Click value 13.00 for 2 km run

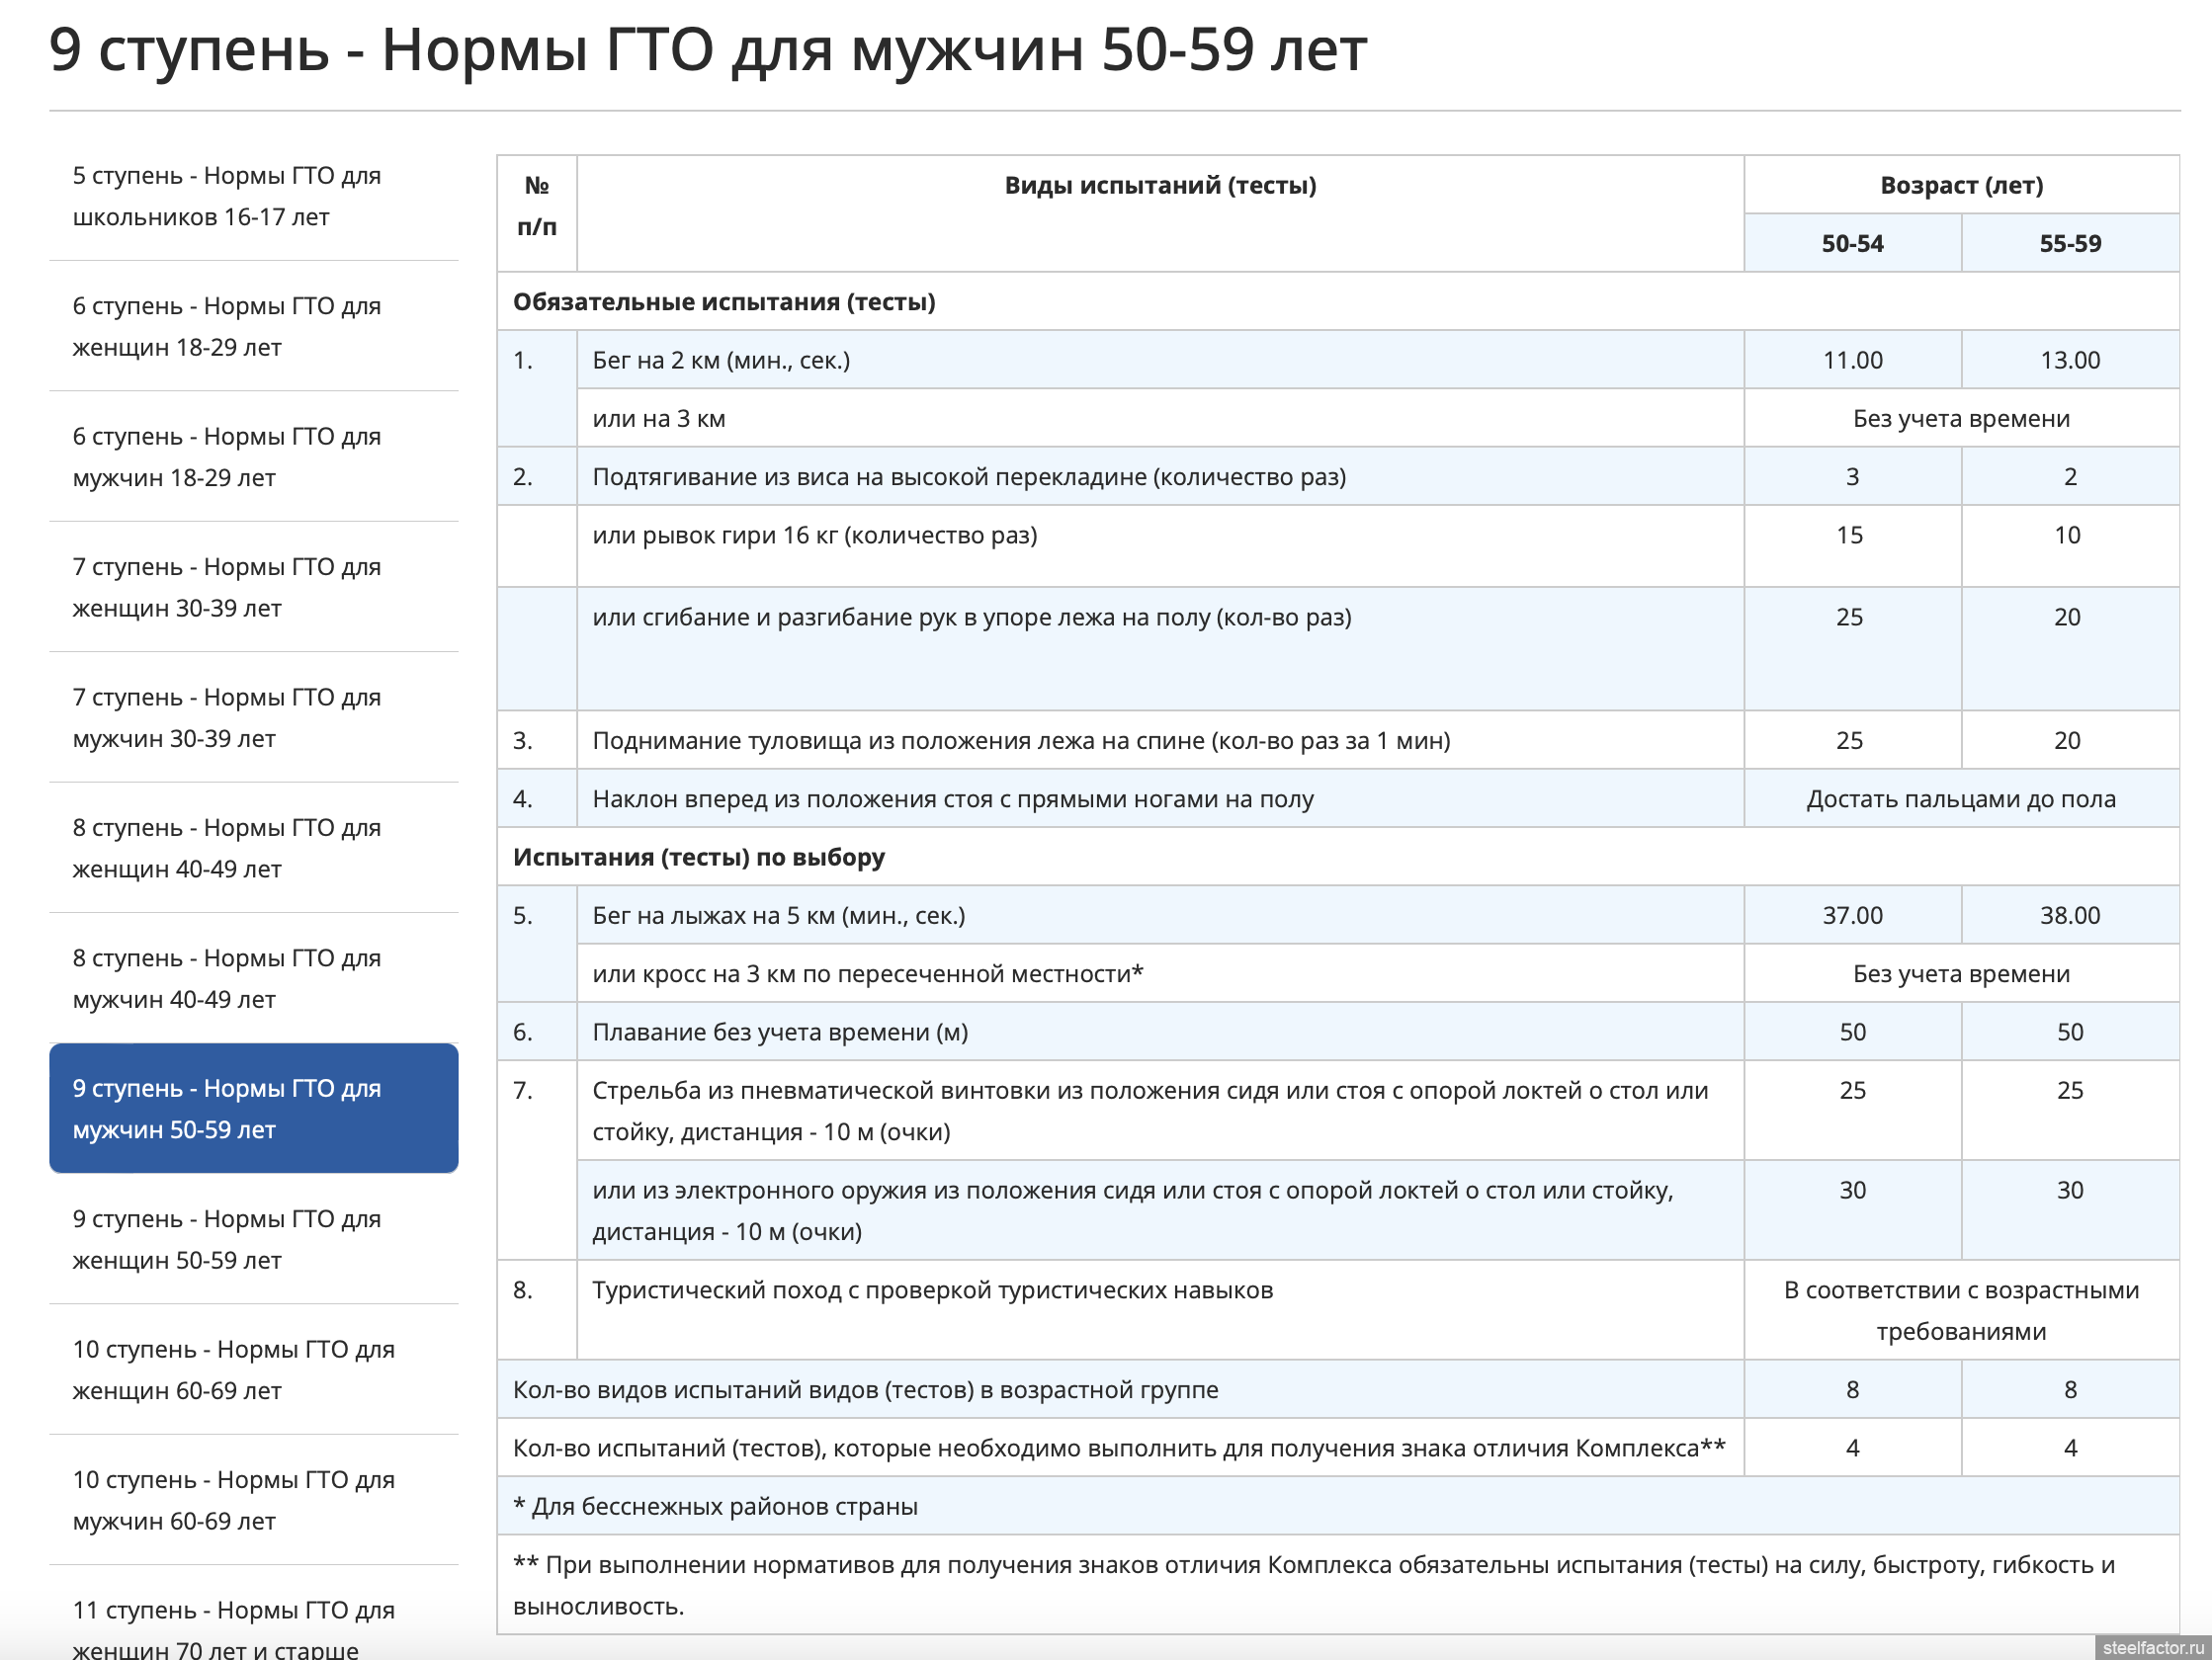[x=2070, y=360]
